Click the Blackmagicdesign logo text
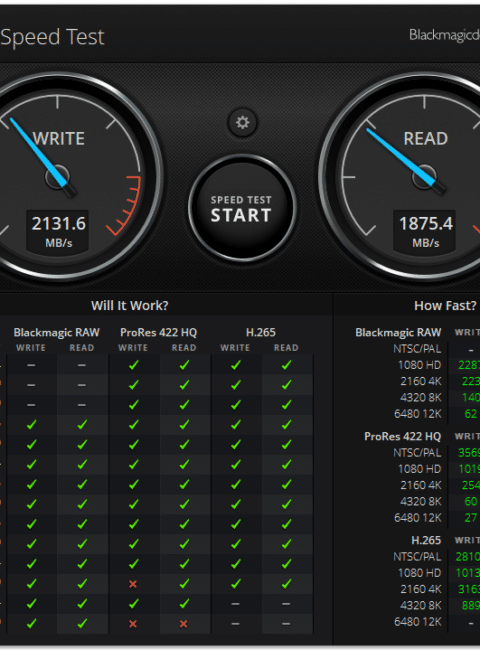Viewport: 480px width, 650px height. pos(444,35)
